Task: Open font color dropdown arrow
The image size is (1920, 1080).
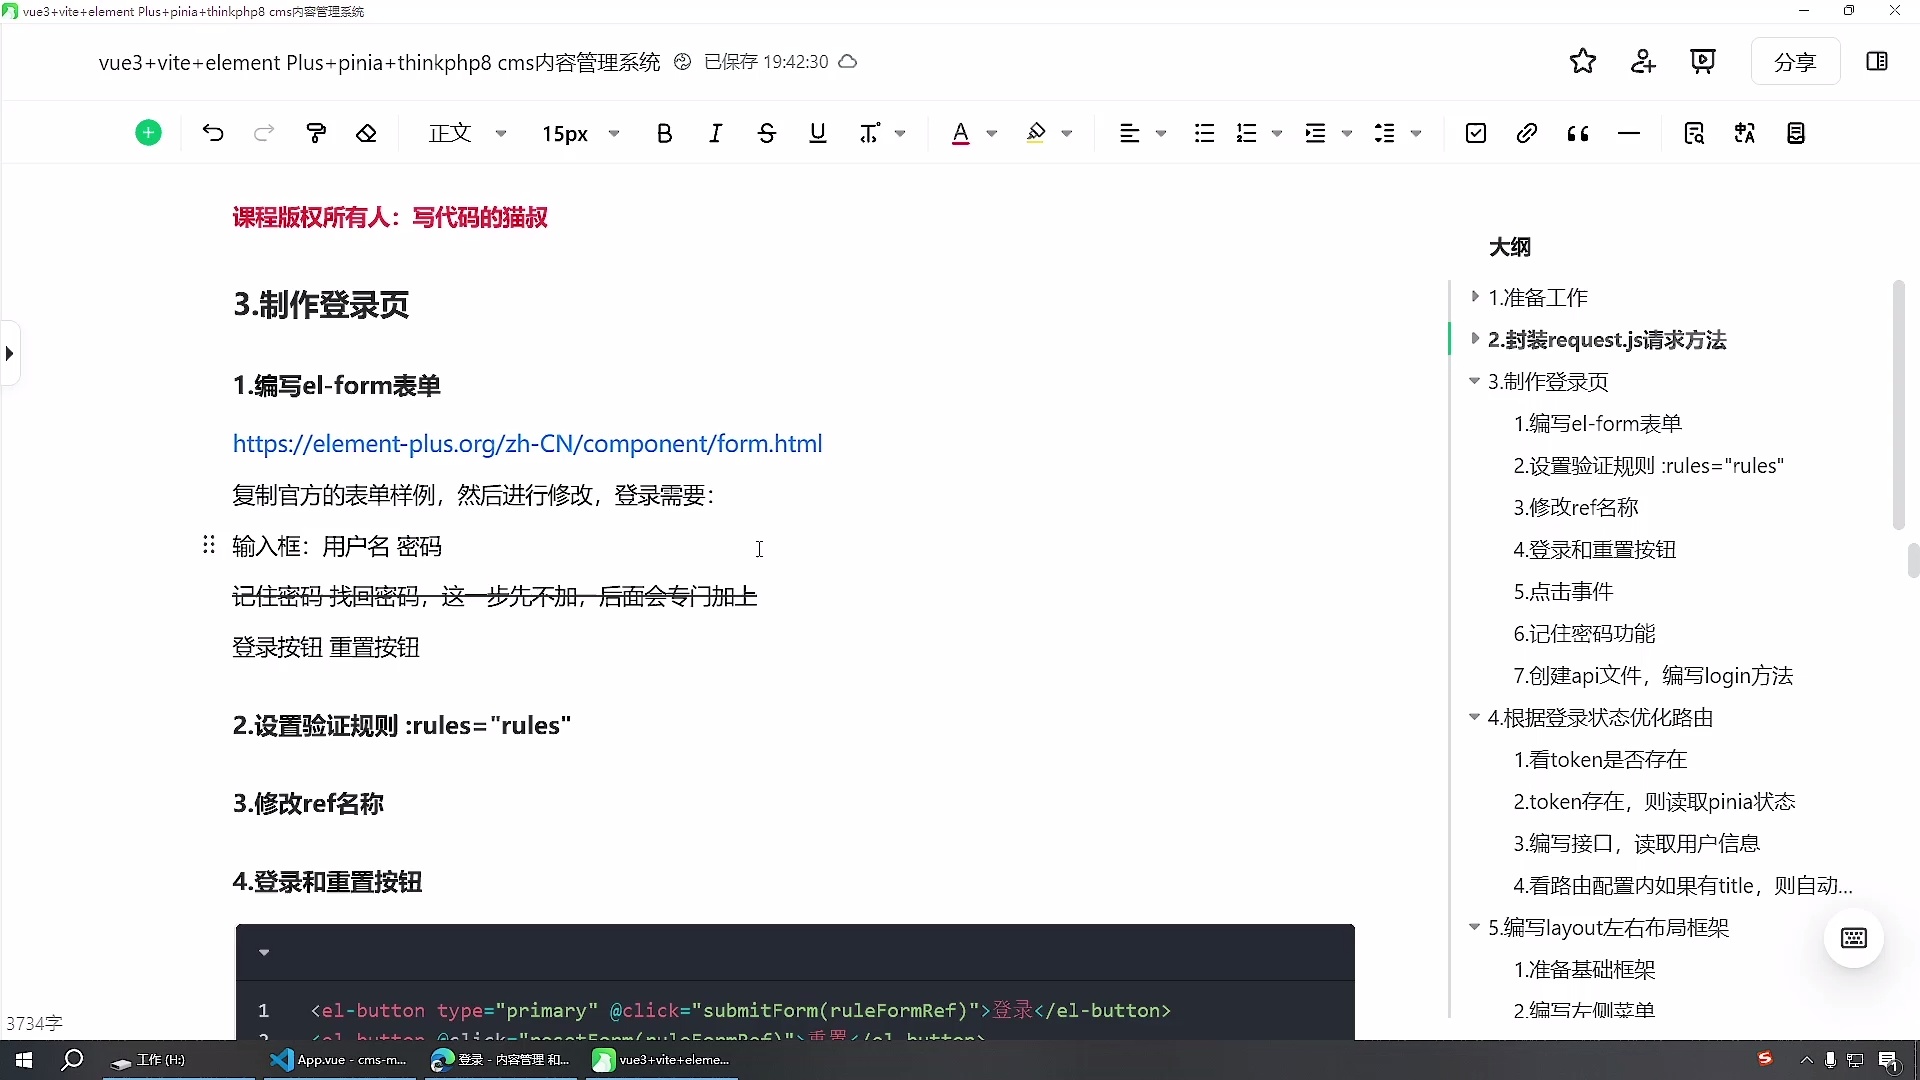Action: [x=992, y=133]
